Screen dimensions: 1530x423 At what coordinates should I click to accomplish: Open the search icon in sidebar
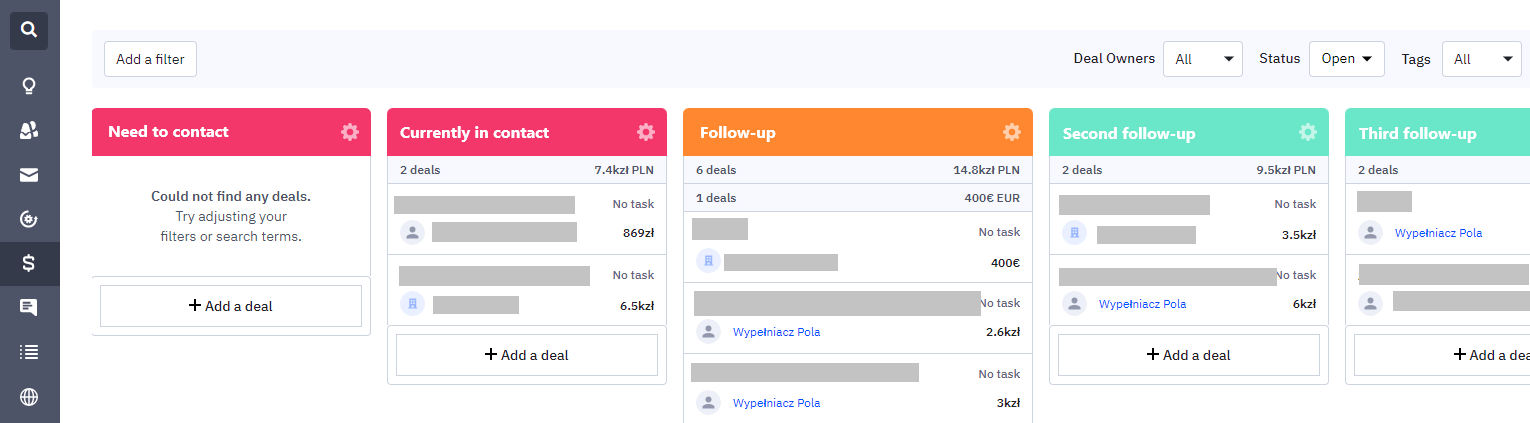pyautogui.click(x=29, y=30)
